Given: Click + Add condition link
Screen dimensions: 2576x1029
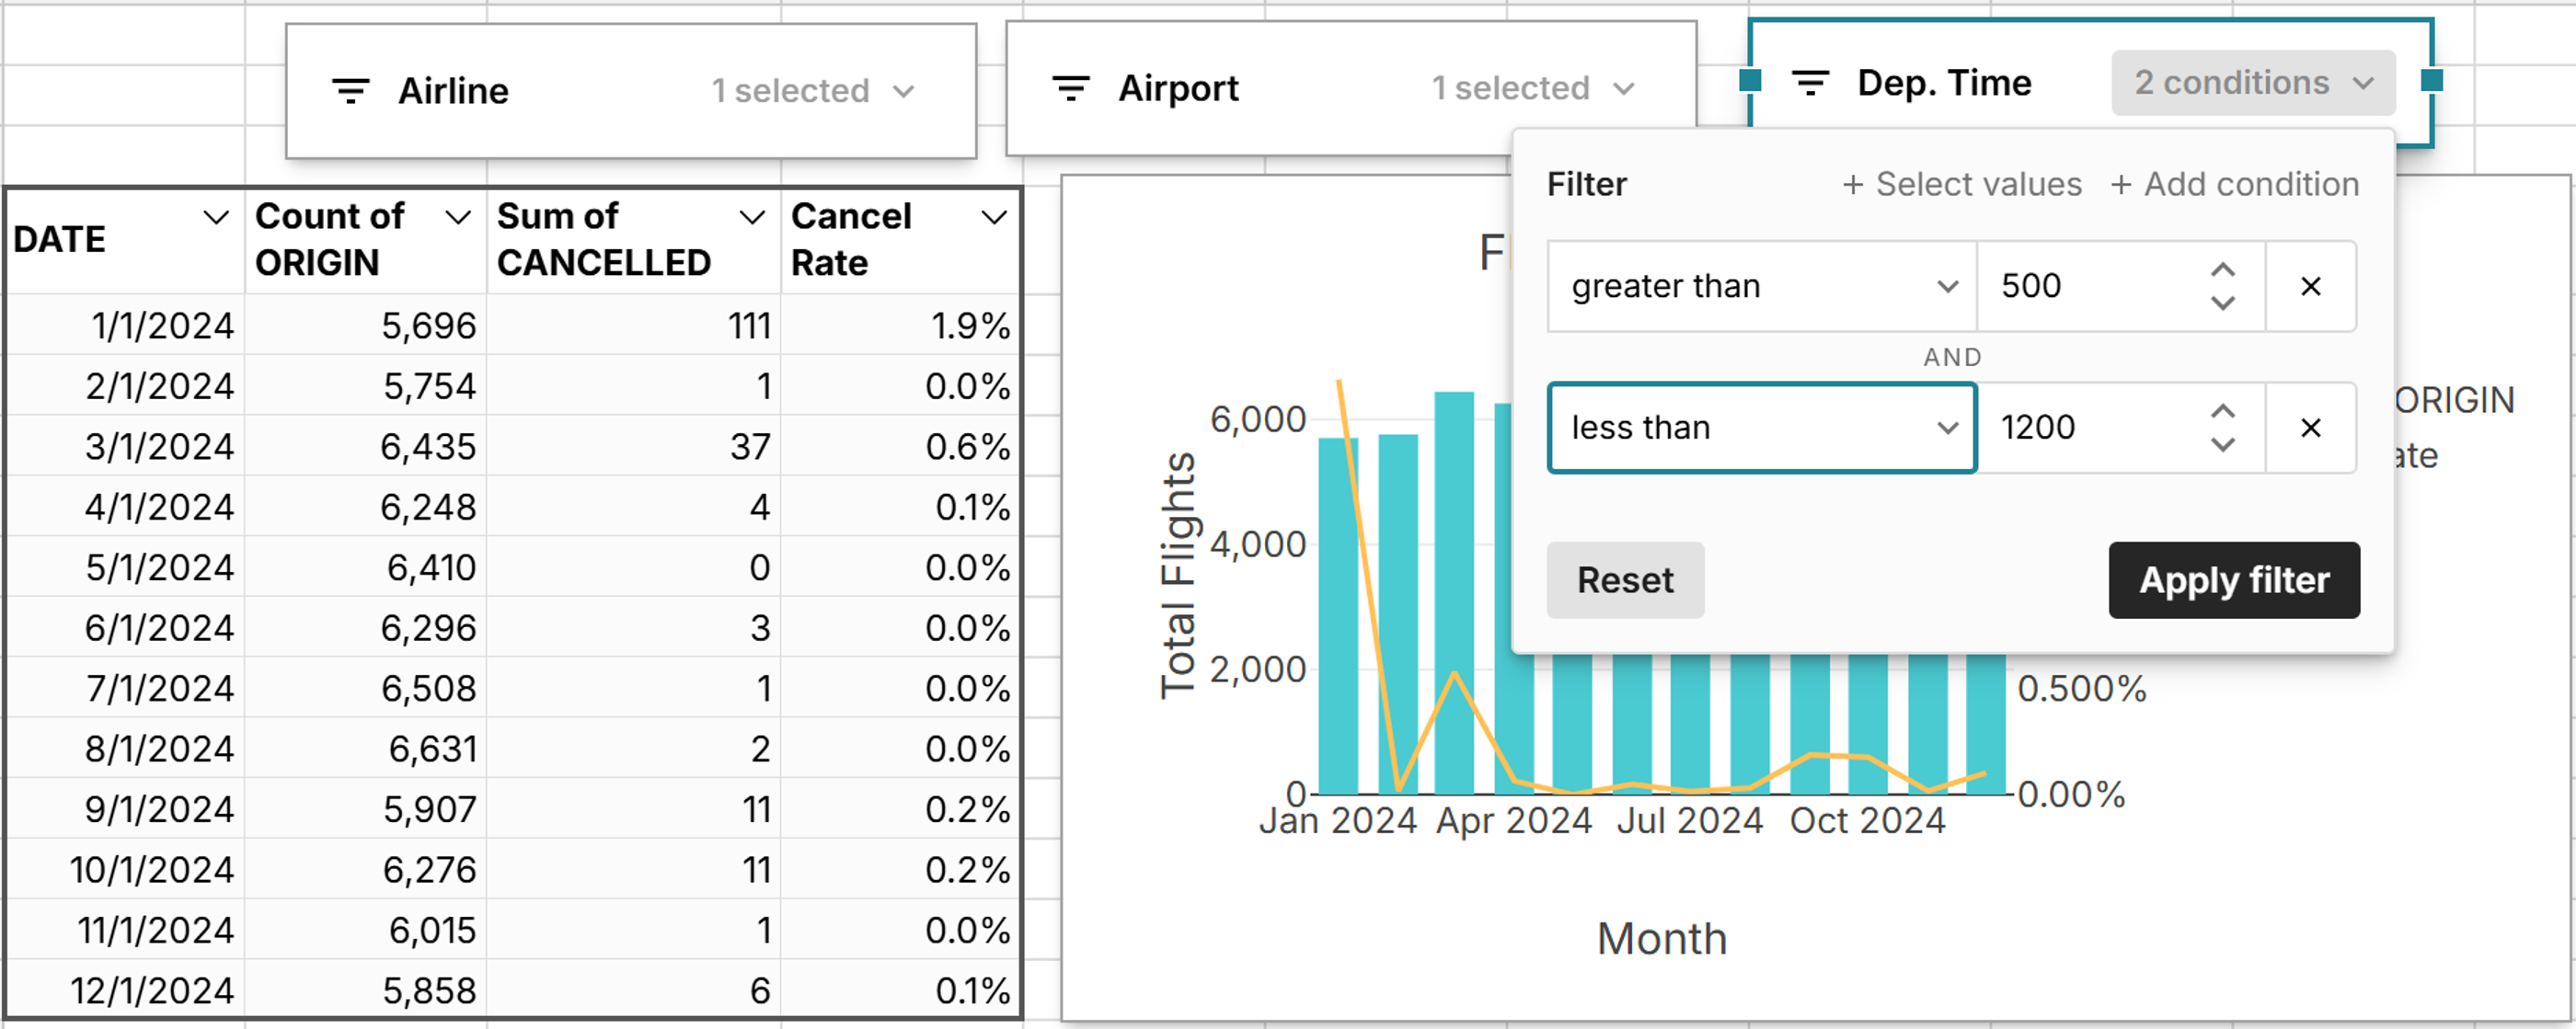Looking at the screenshot, I should pos(2234,184).
